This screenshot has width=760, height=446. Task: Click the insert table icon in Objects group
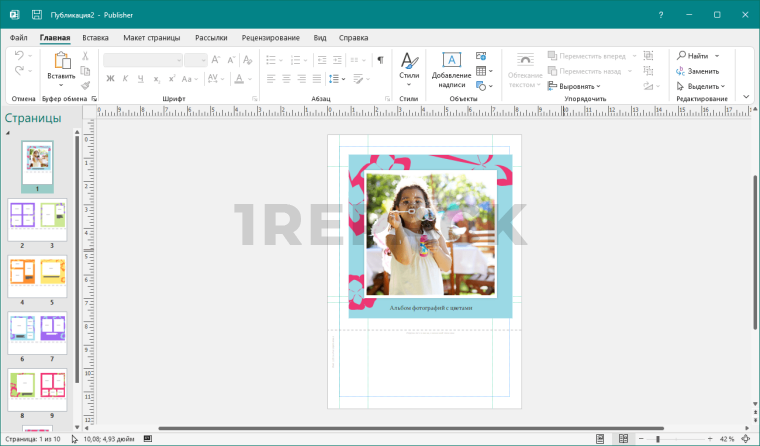[482, 71]
